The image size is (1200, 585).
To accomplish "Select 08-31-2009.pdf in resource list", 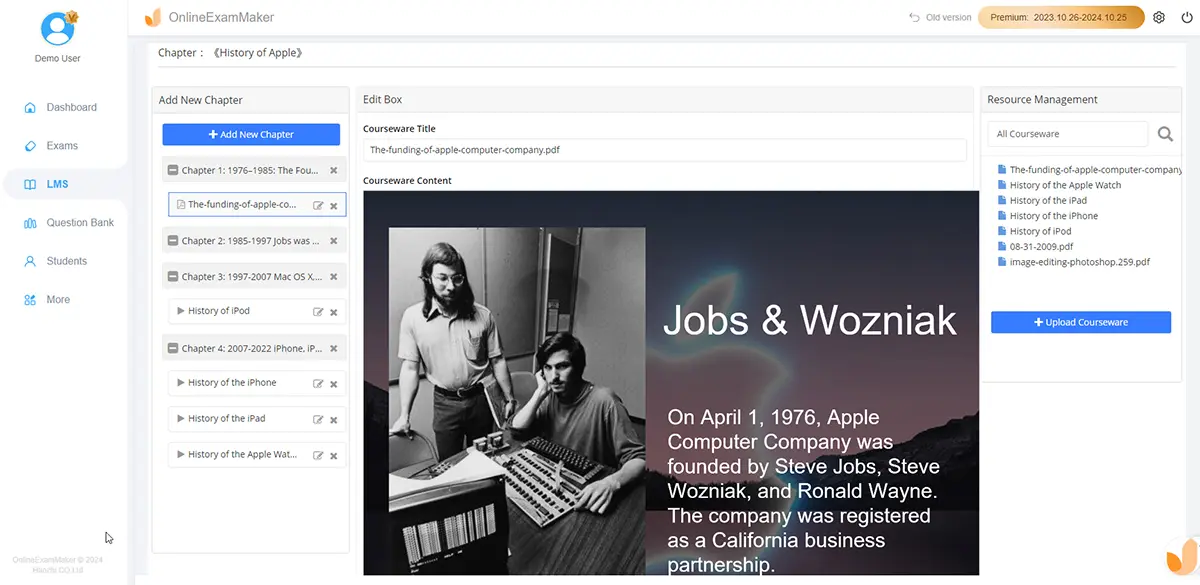I will (x=1041, y=247).
